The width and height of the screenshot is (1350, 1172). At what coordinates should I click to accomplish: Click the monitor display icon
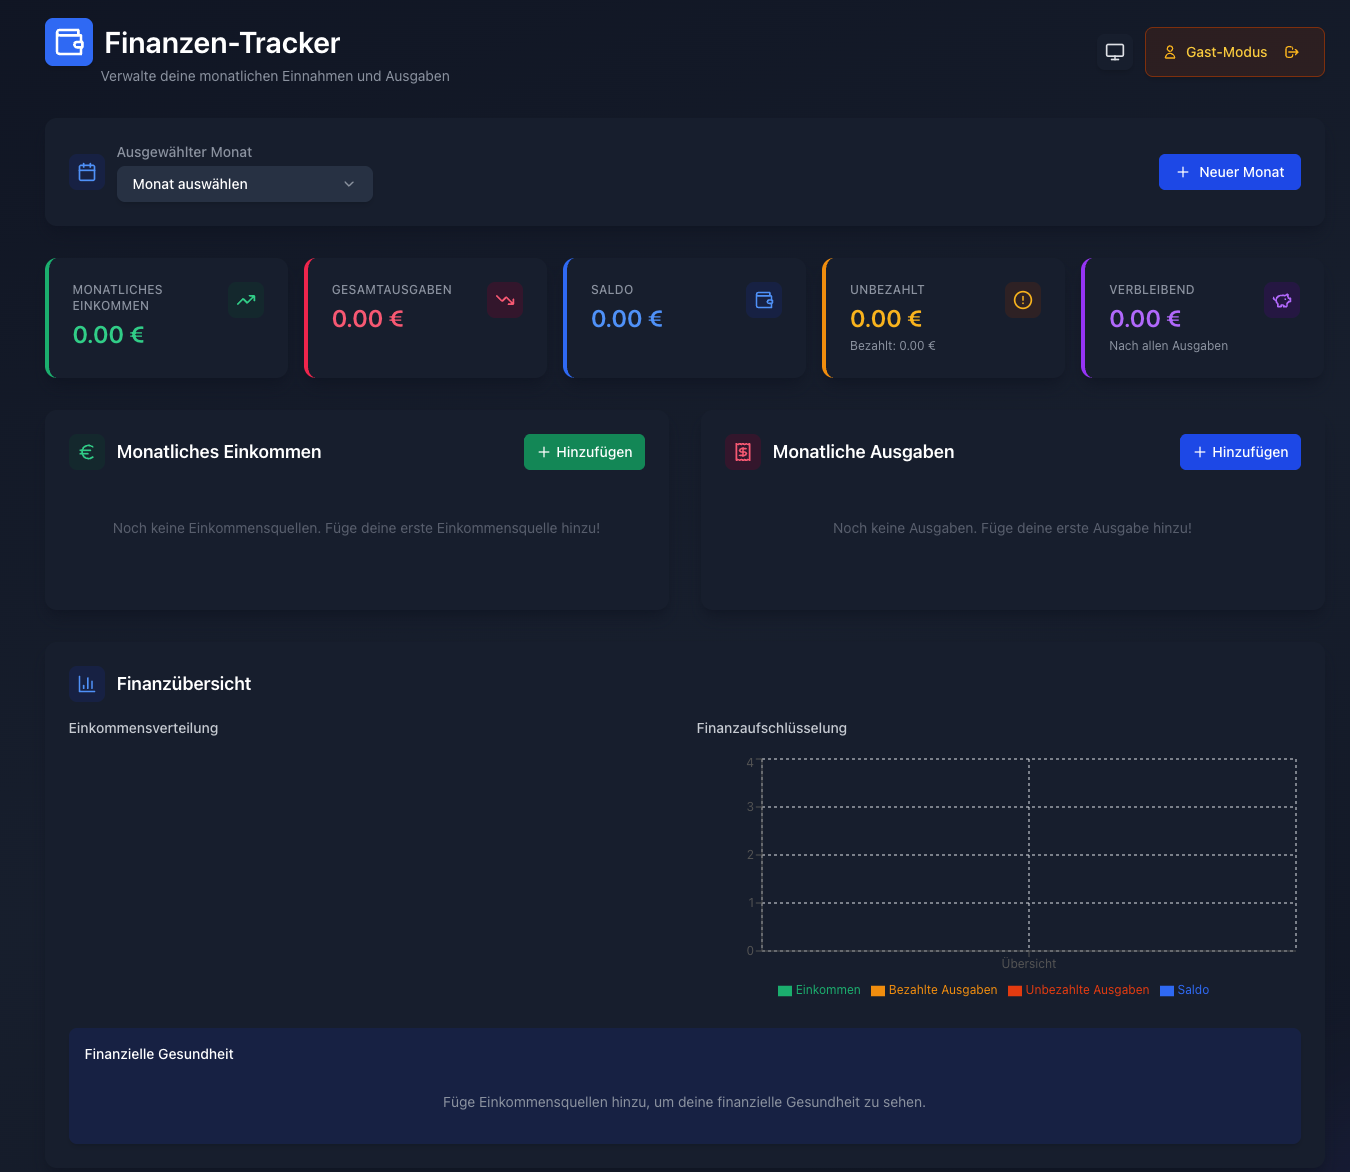pyautogui.click(x=1114, y=51)
